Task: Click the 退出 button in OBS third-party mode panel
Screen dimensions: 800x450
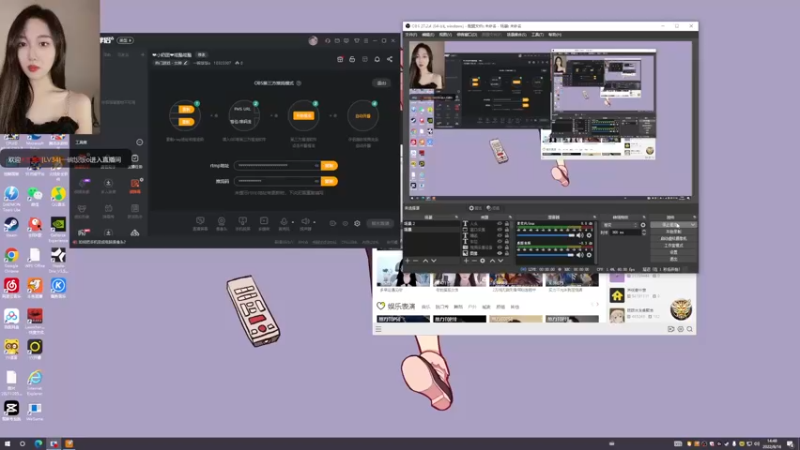Action: click(x=381, y=83)
